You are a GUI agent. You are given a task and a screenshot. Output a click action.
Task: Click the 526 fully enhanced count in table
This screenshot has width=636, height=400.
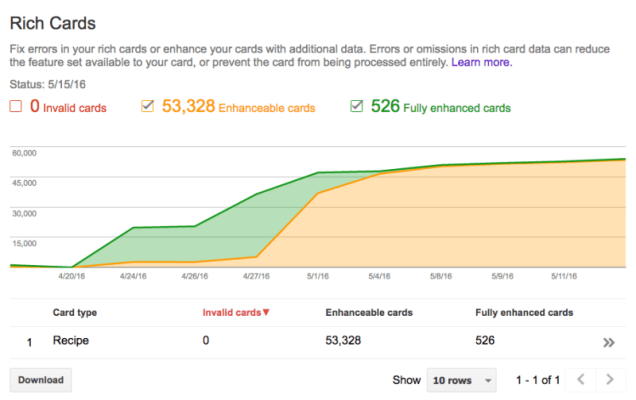pos(485,341)
